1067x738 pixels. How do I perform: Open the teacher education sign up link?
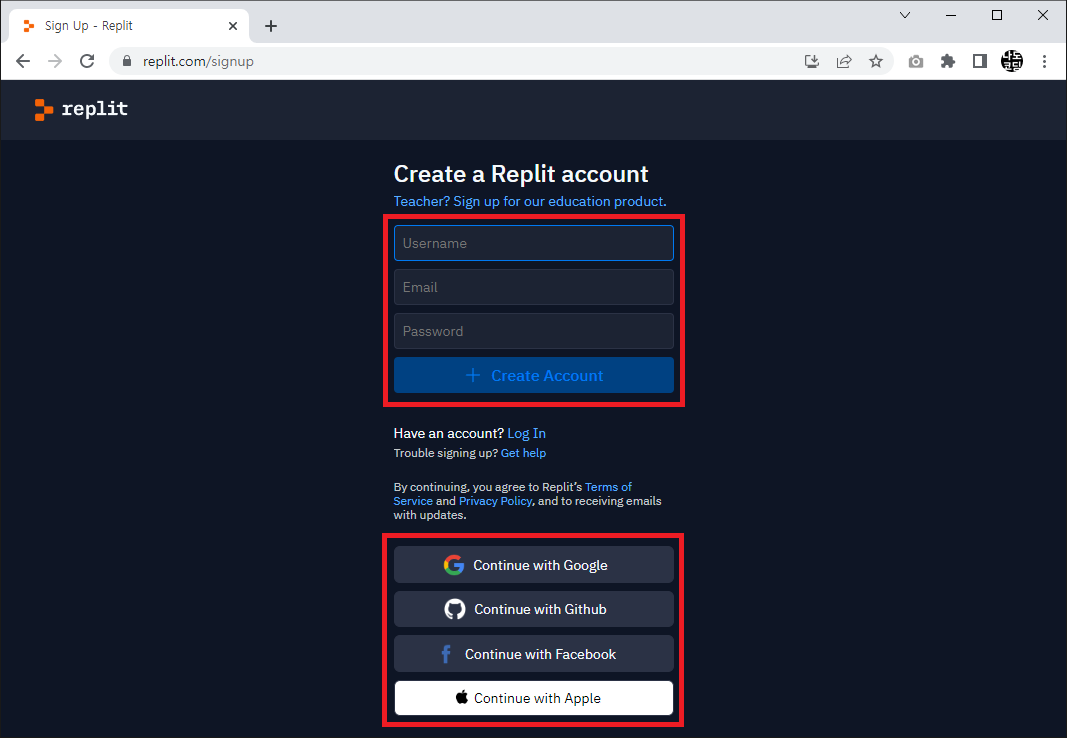point(530,201)
